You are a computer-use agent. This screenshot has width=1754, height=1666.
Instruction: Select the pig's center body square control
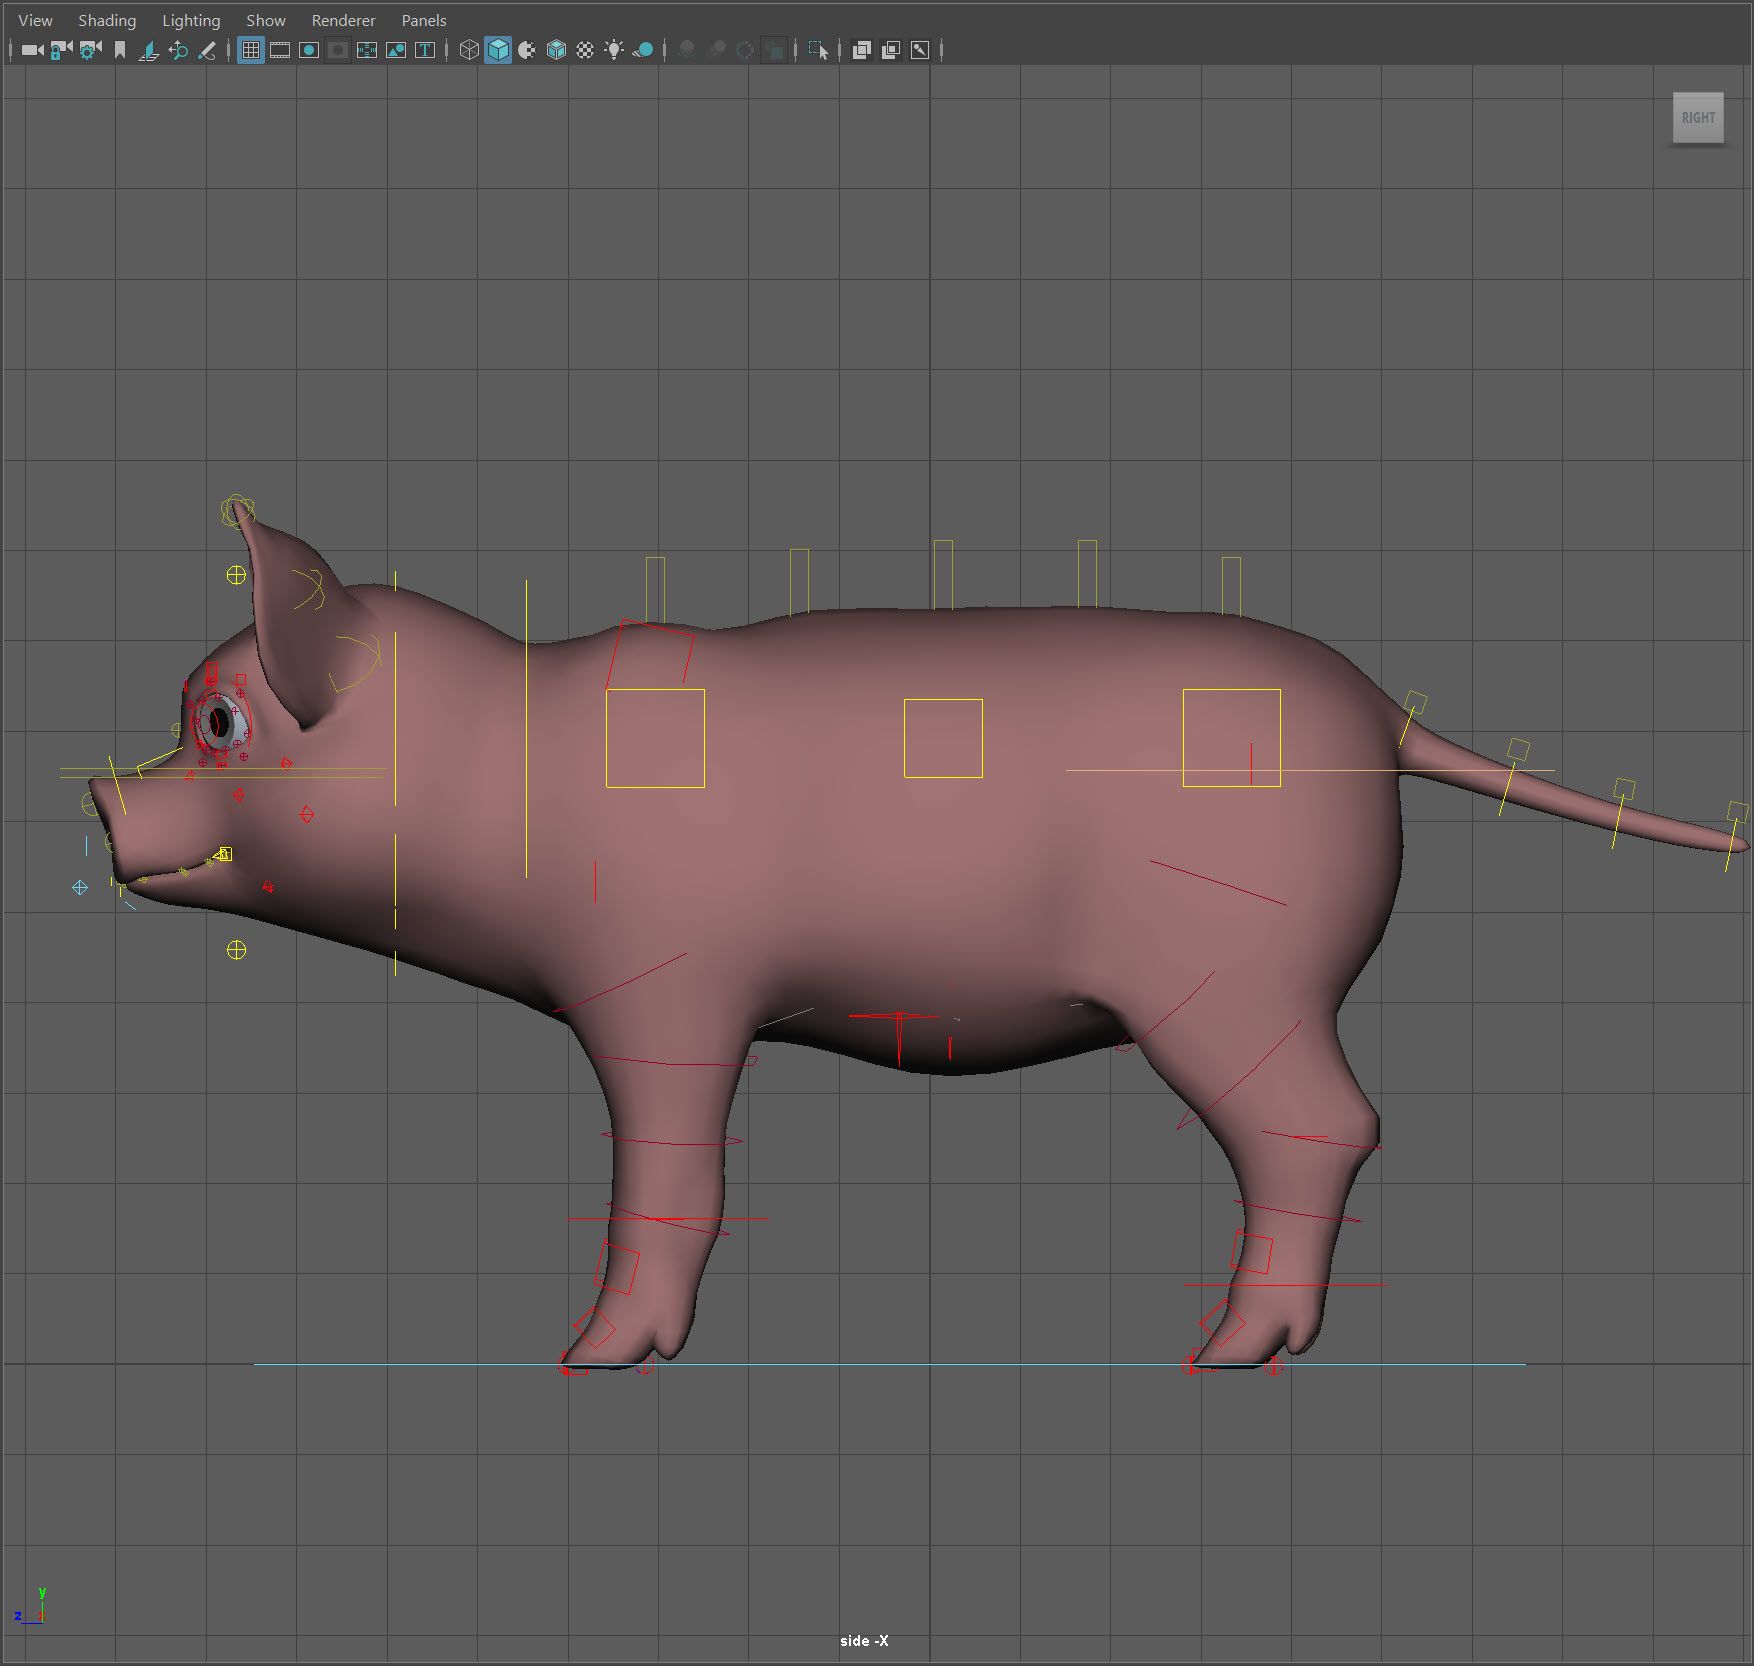[943, 699]
